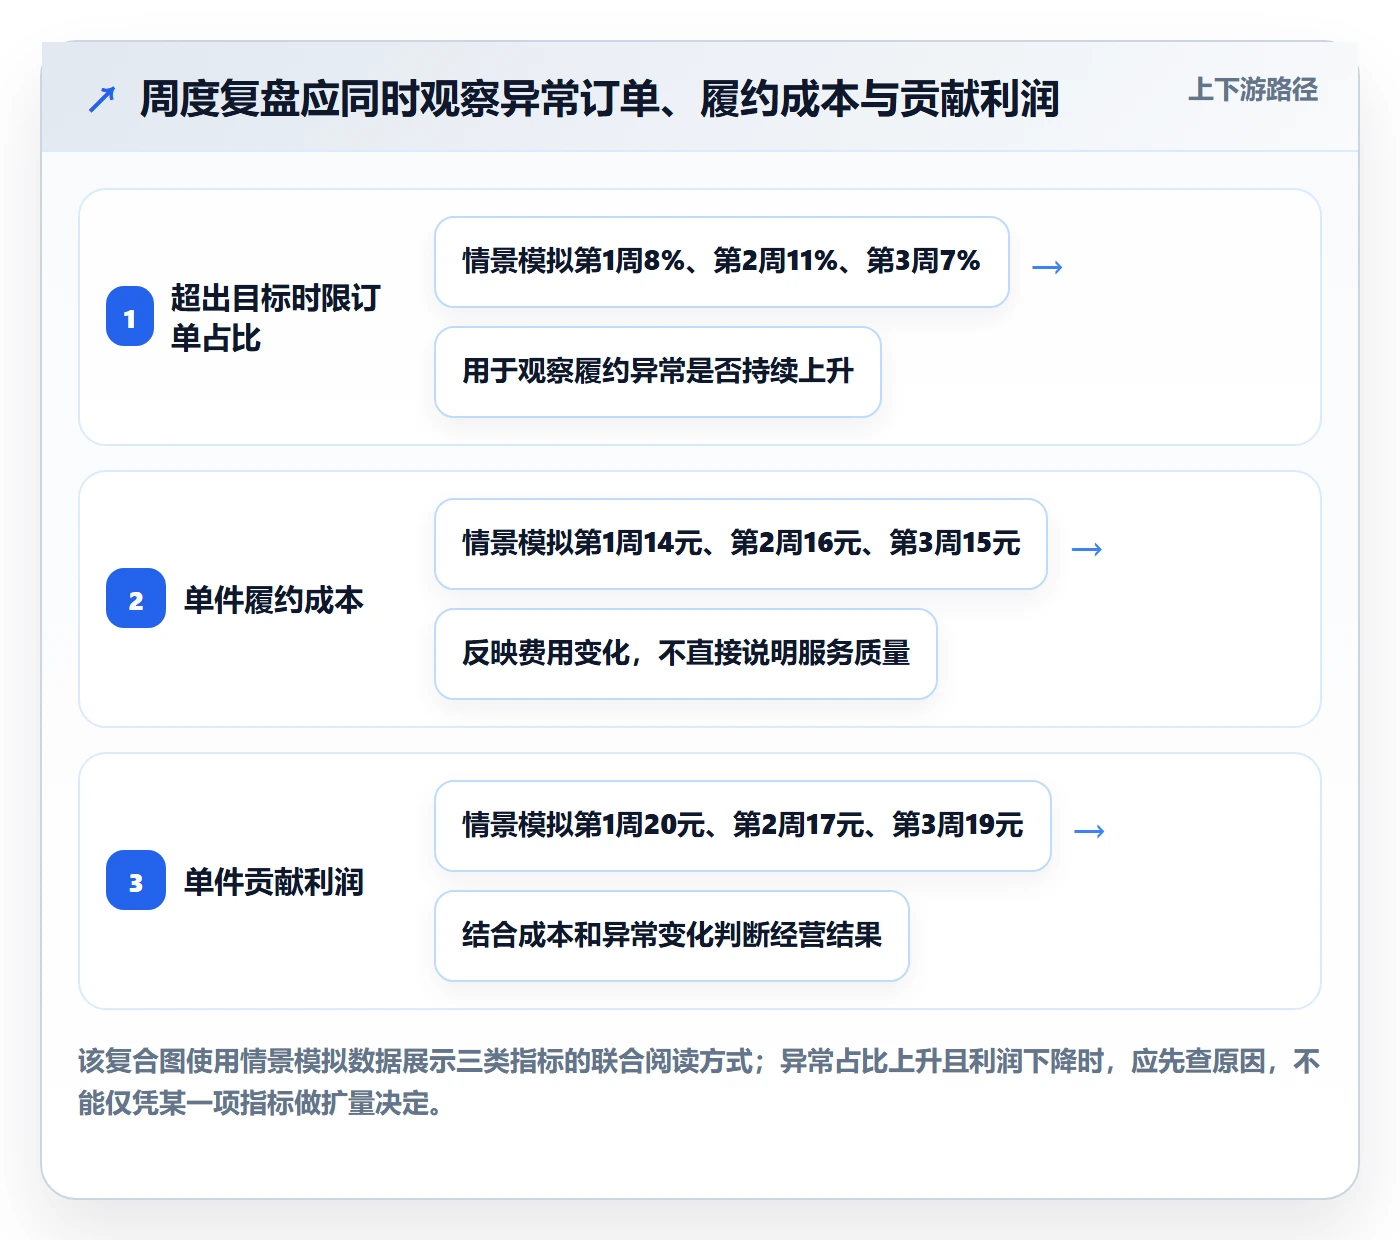Select the chip "反映费用变化，不直接说明服务质量"
1400x1240 pixels.
pos(686,654)
